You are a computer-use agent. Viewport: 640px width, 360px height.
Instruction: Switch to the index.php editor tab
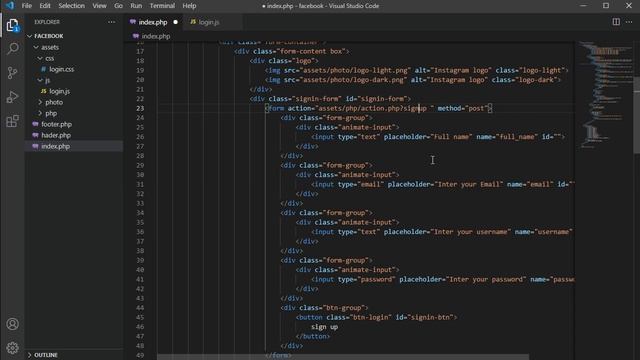(x=153, y=22)
